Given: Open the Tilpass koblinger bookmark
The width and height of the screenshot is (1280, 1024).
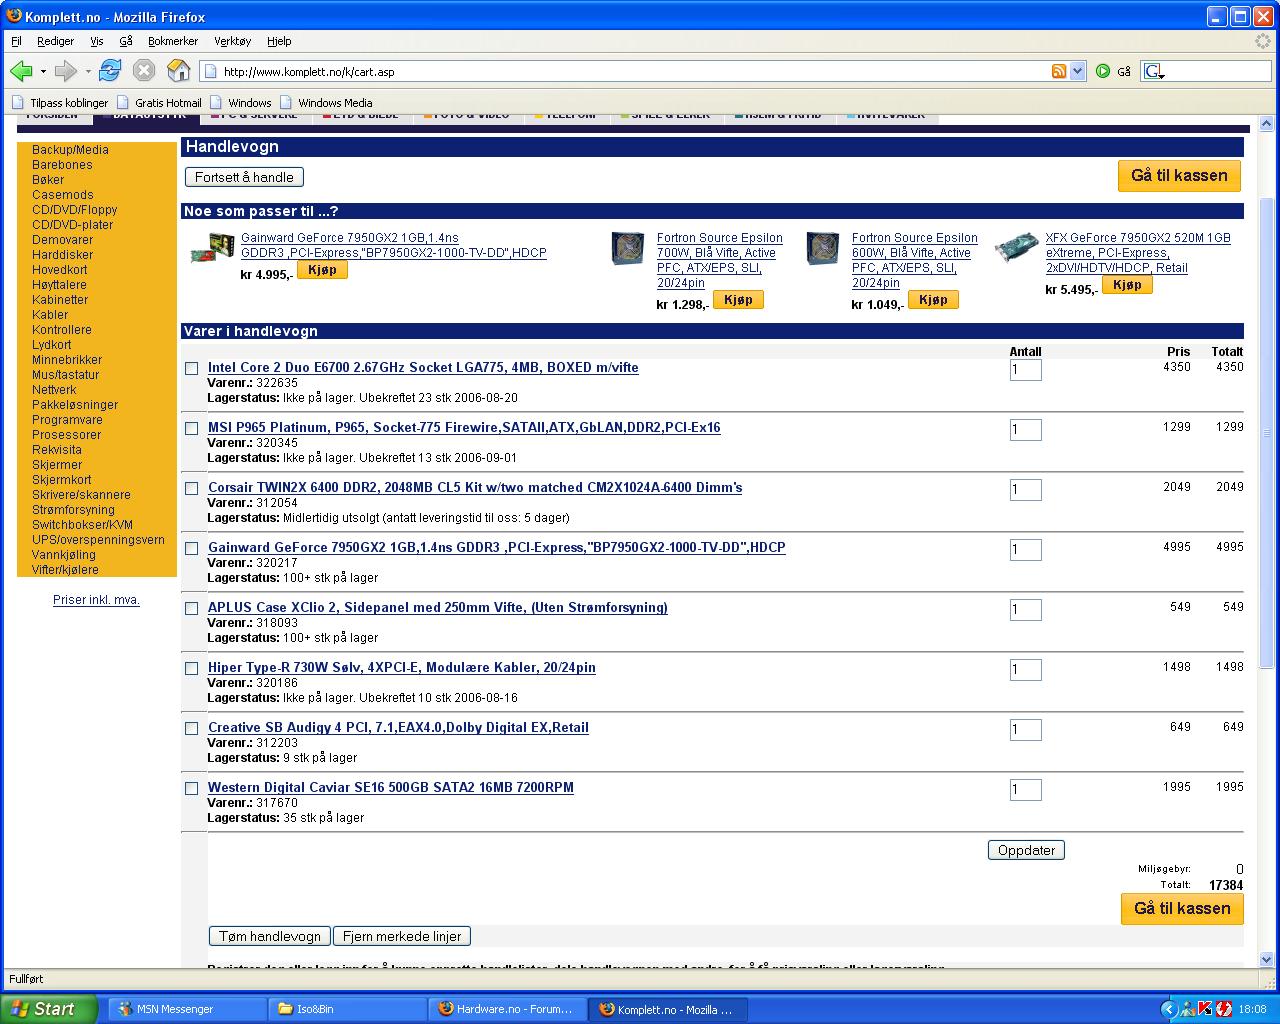Looking at the screenshot, I should tap(59, 102).
